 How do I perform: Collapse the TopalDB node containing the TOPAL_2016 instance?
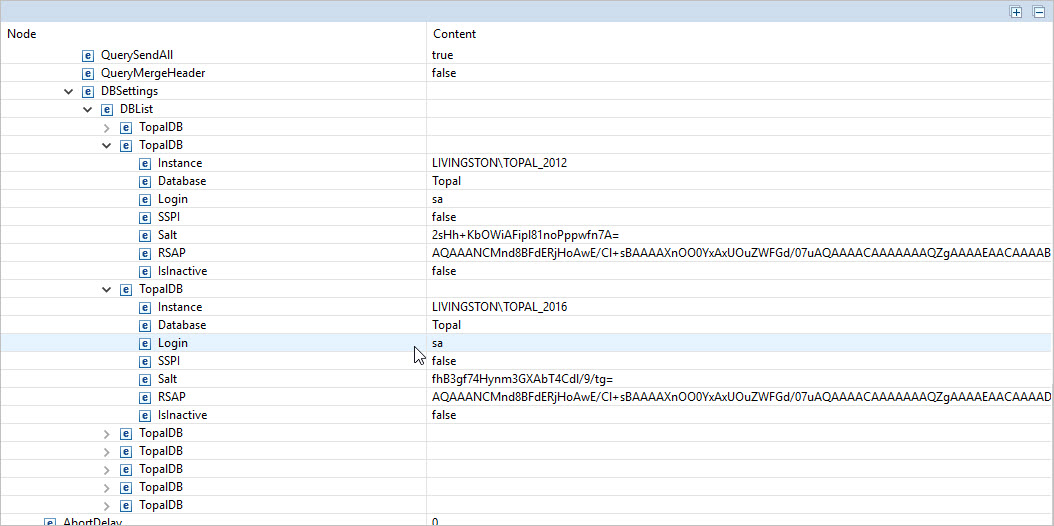pyautogui.click(x=107, y=289)
